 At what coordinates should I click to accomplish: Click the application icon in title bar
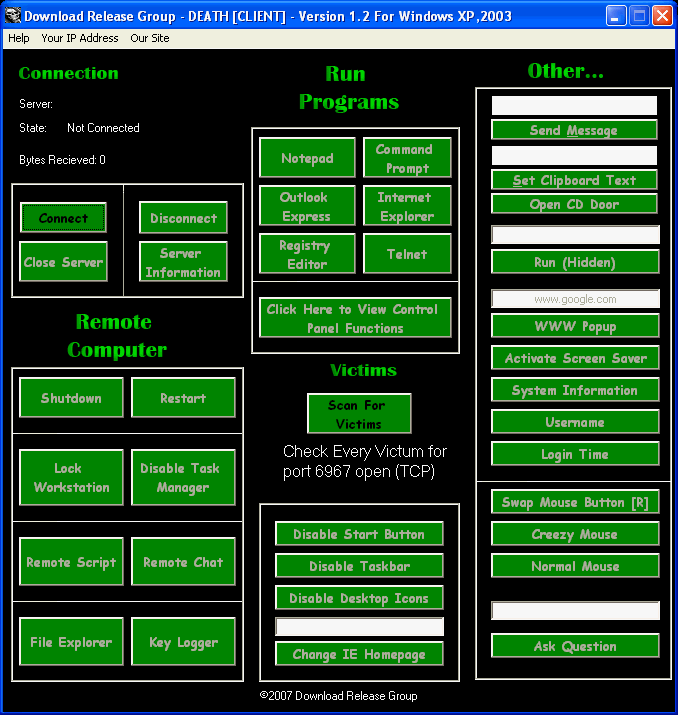[x=12, y=16]
